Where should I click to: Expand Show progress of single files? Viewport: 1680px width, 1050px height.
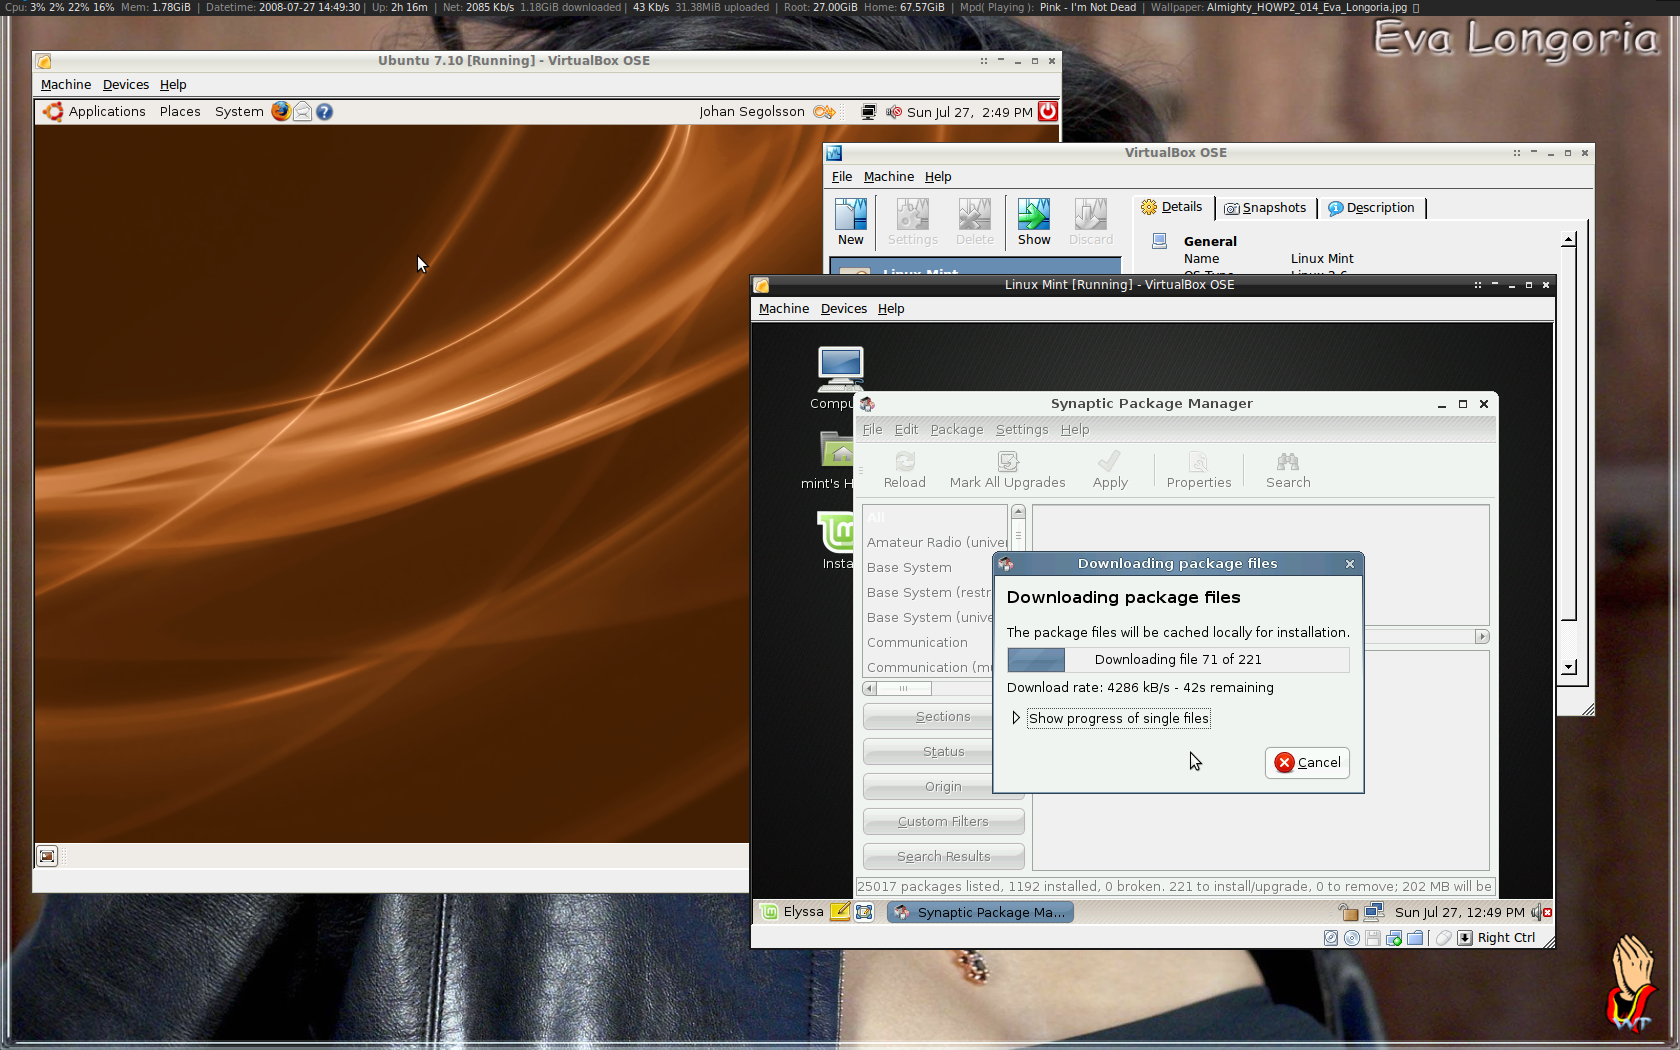1016,718
